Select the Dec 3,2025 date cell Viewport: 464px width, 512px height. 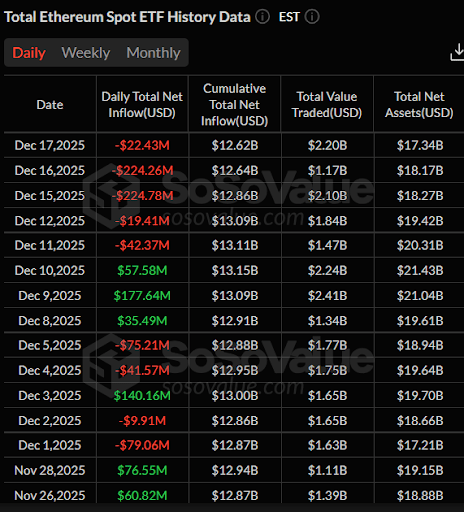50,396
